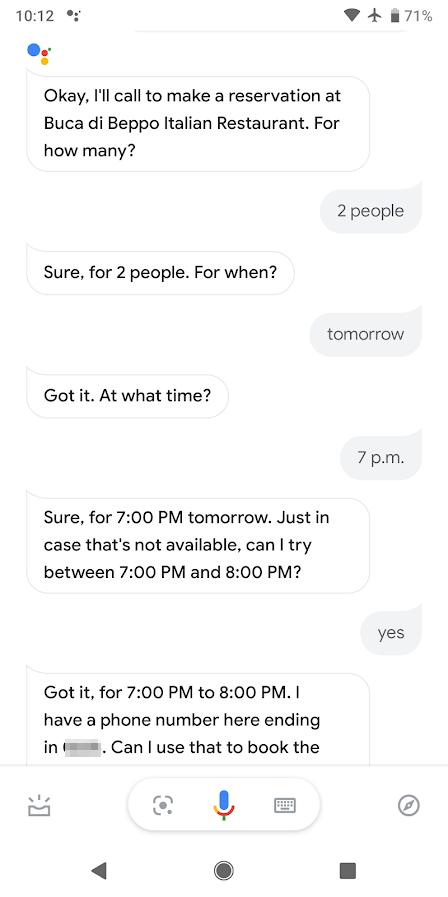
Task: Tap the Android recent apps square button
Action: pos(347,871)
